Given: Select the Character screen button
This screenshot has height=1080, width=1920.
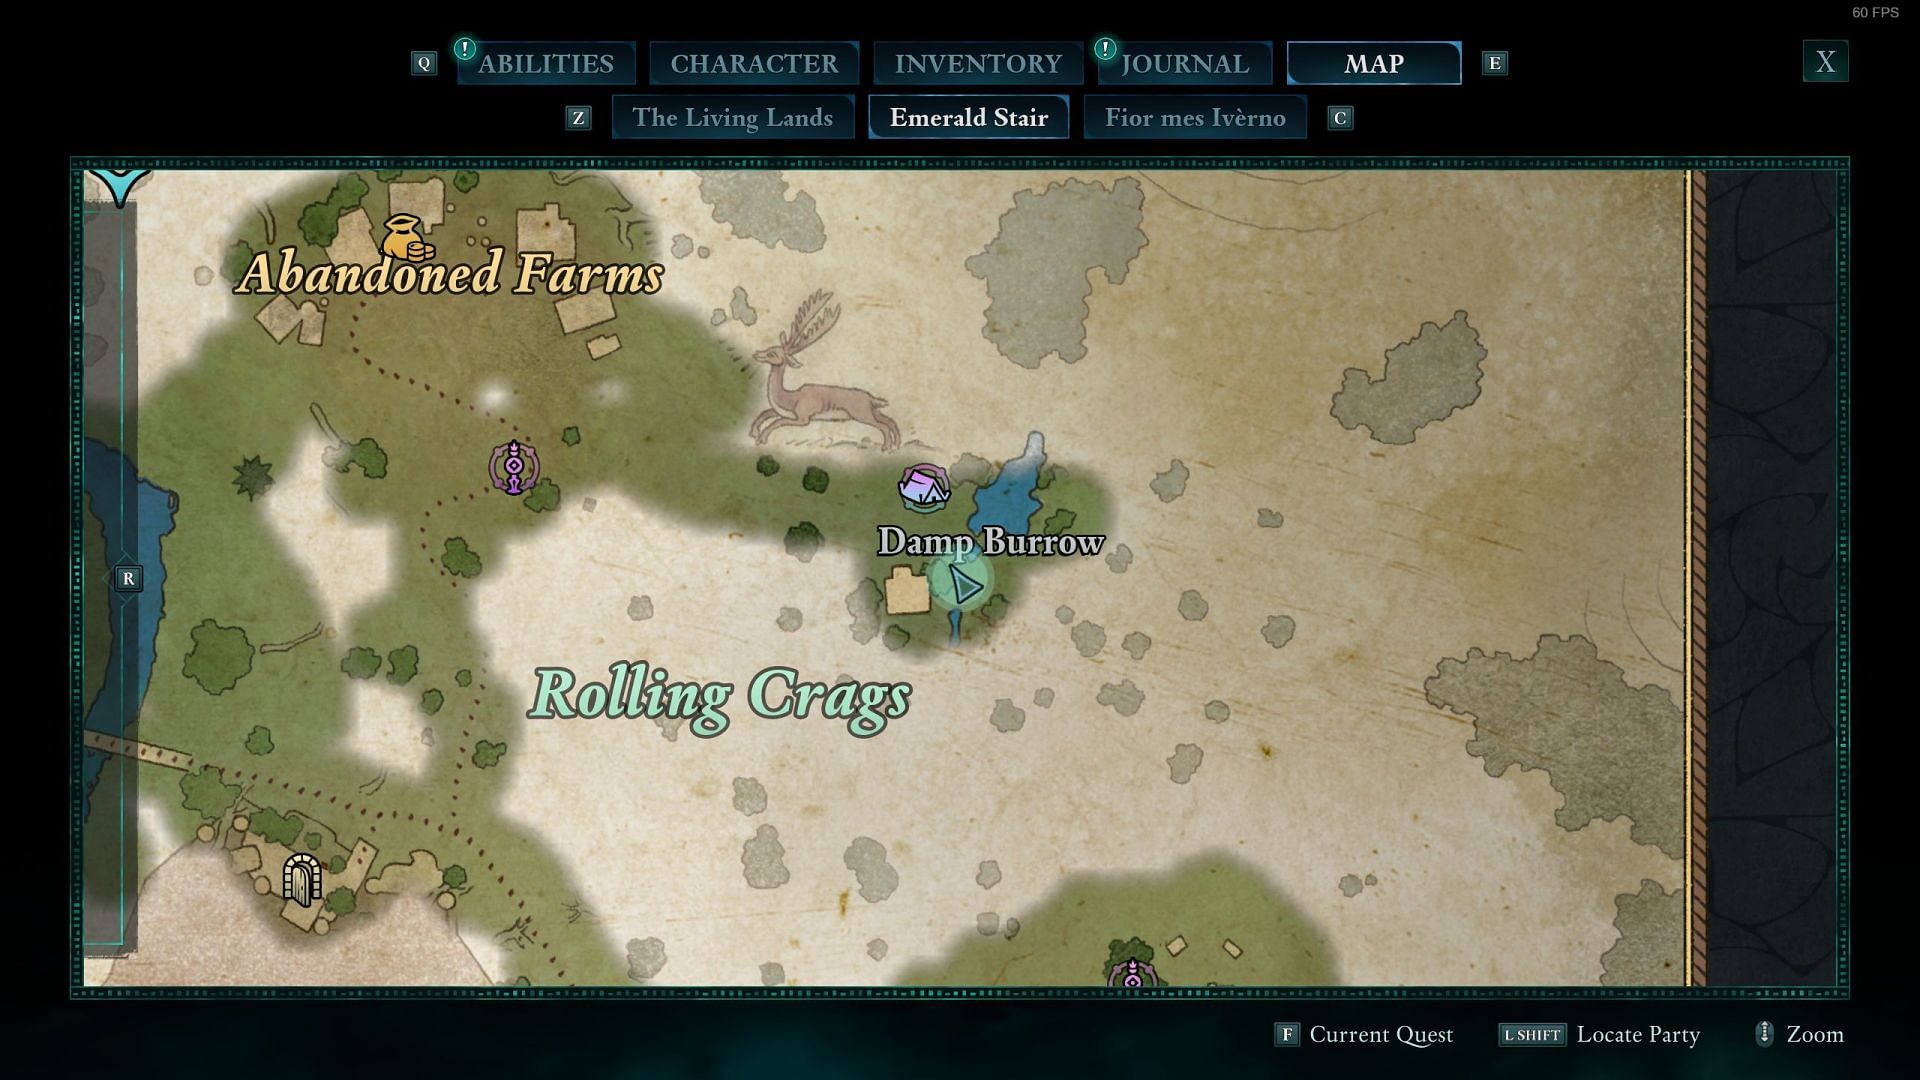Looking at the screenshot, I should pos(754,61).
